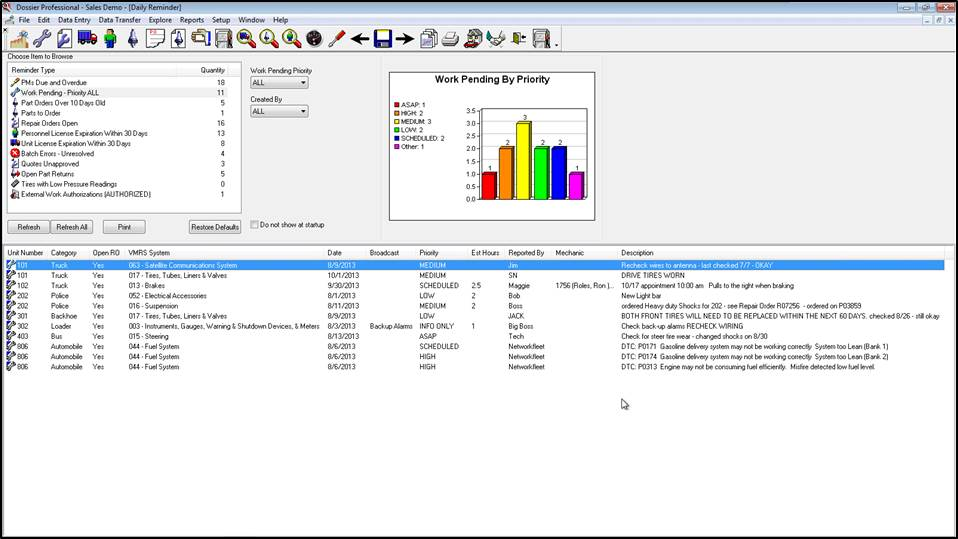Open the Work Pending Priority dropdown
The image size is (958, 539).
279,82
